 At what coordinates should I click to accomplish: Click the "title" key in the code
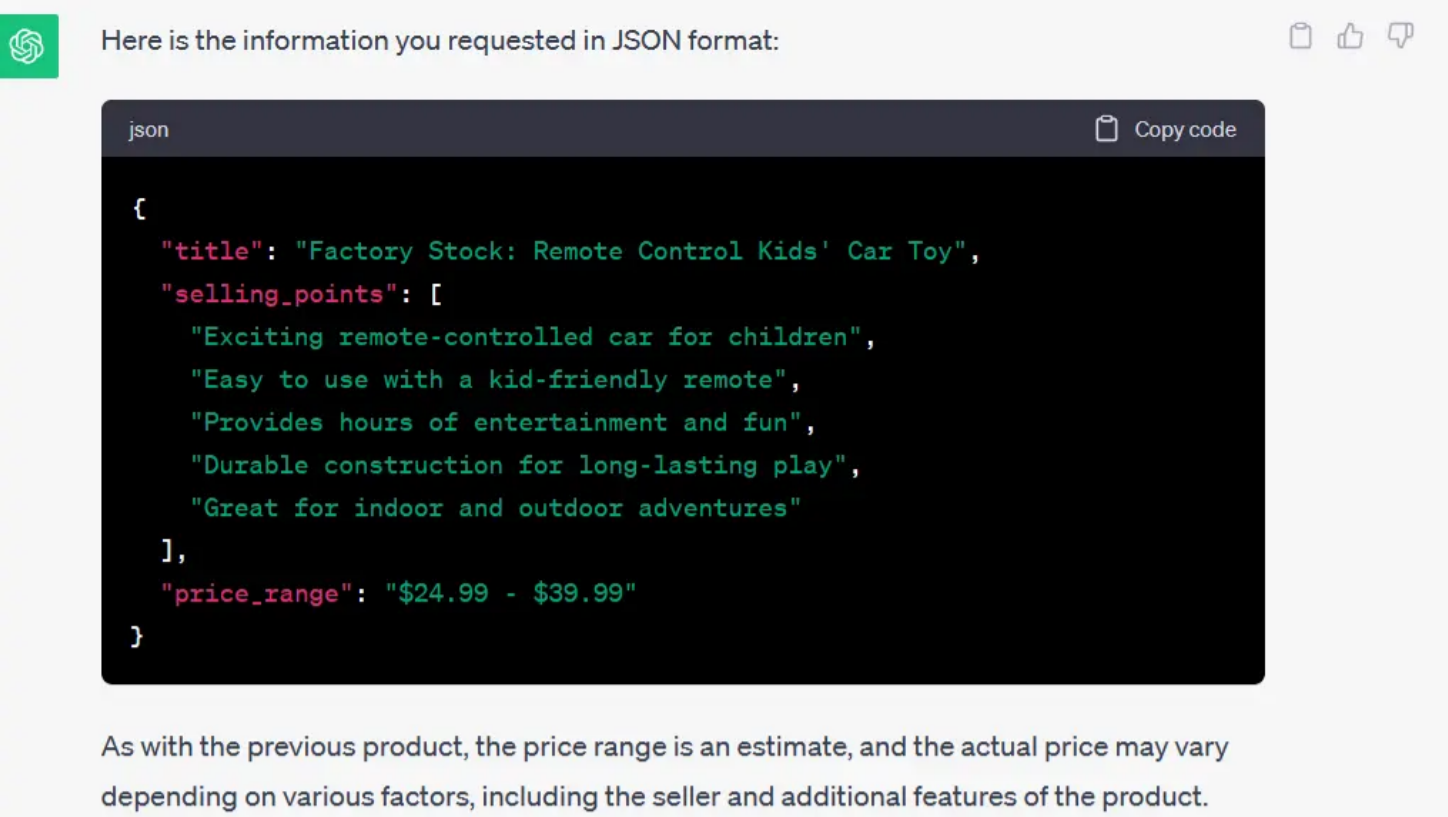pos(211,251)
